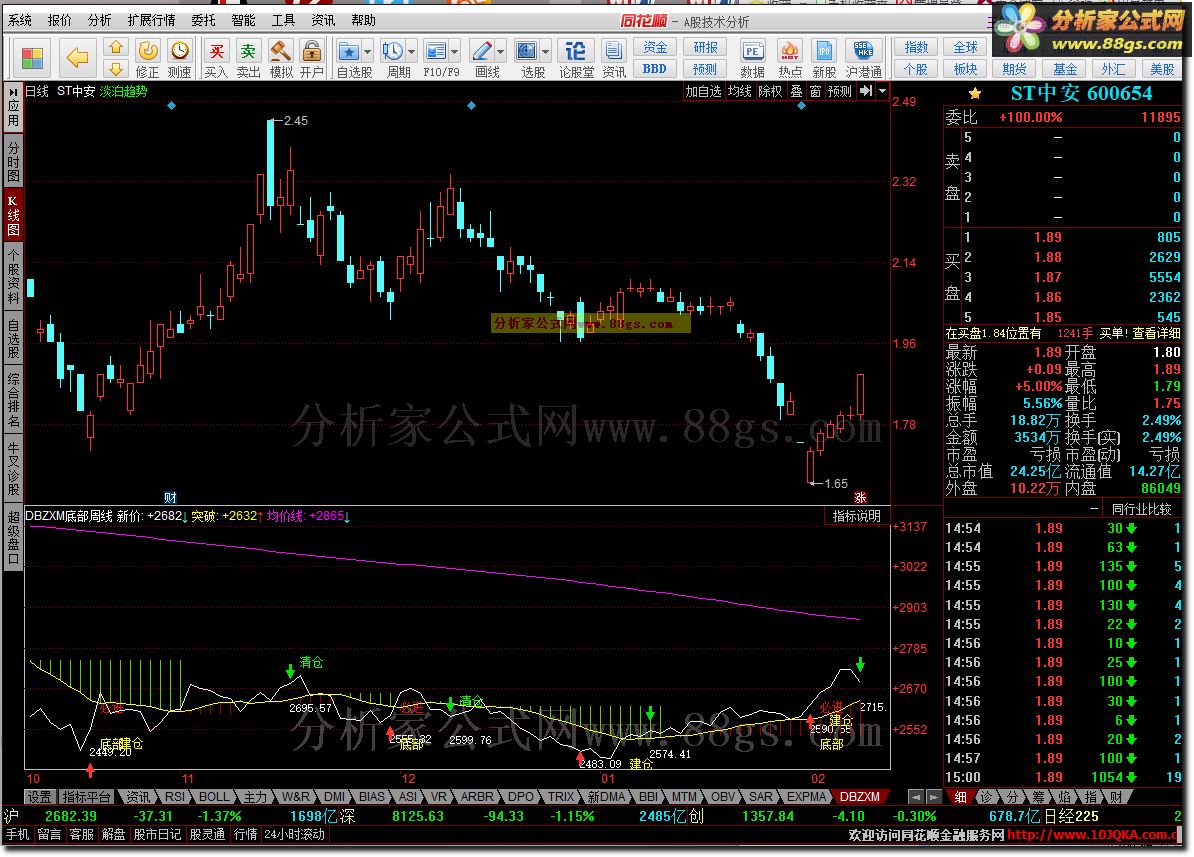Click the chart jump-to-end arrow icon
Screen dimensions: 1194x857
point(867,91)
